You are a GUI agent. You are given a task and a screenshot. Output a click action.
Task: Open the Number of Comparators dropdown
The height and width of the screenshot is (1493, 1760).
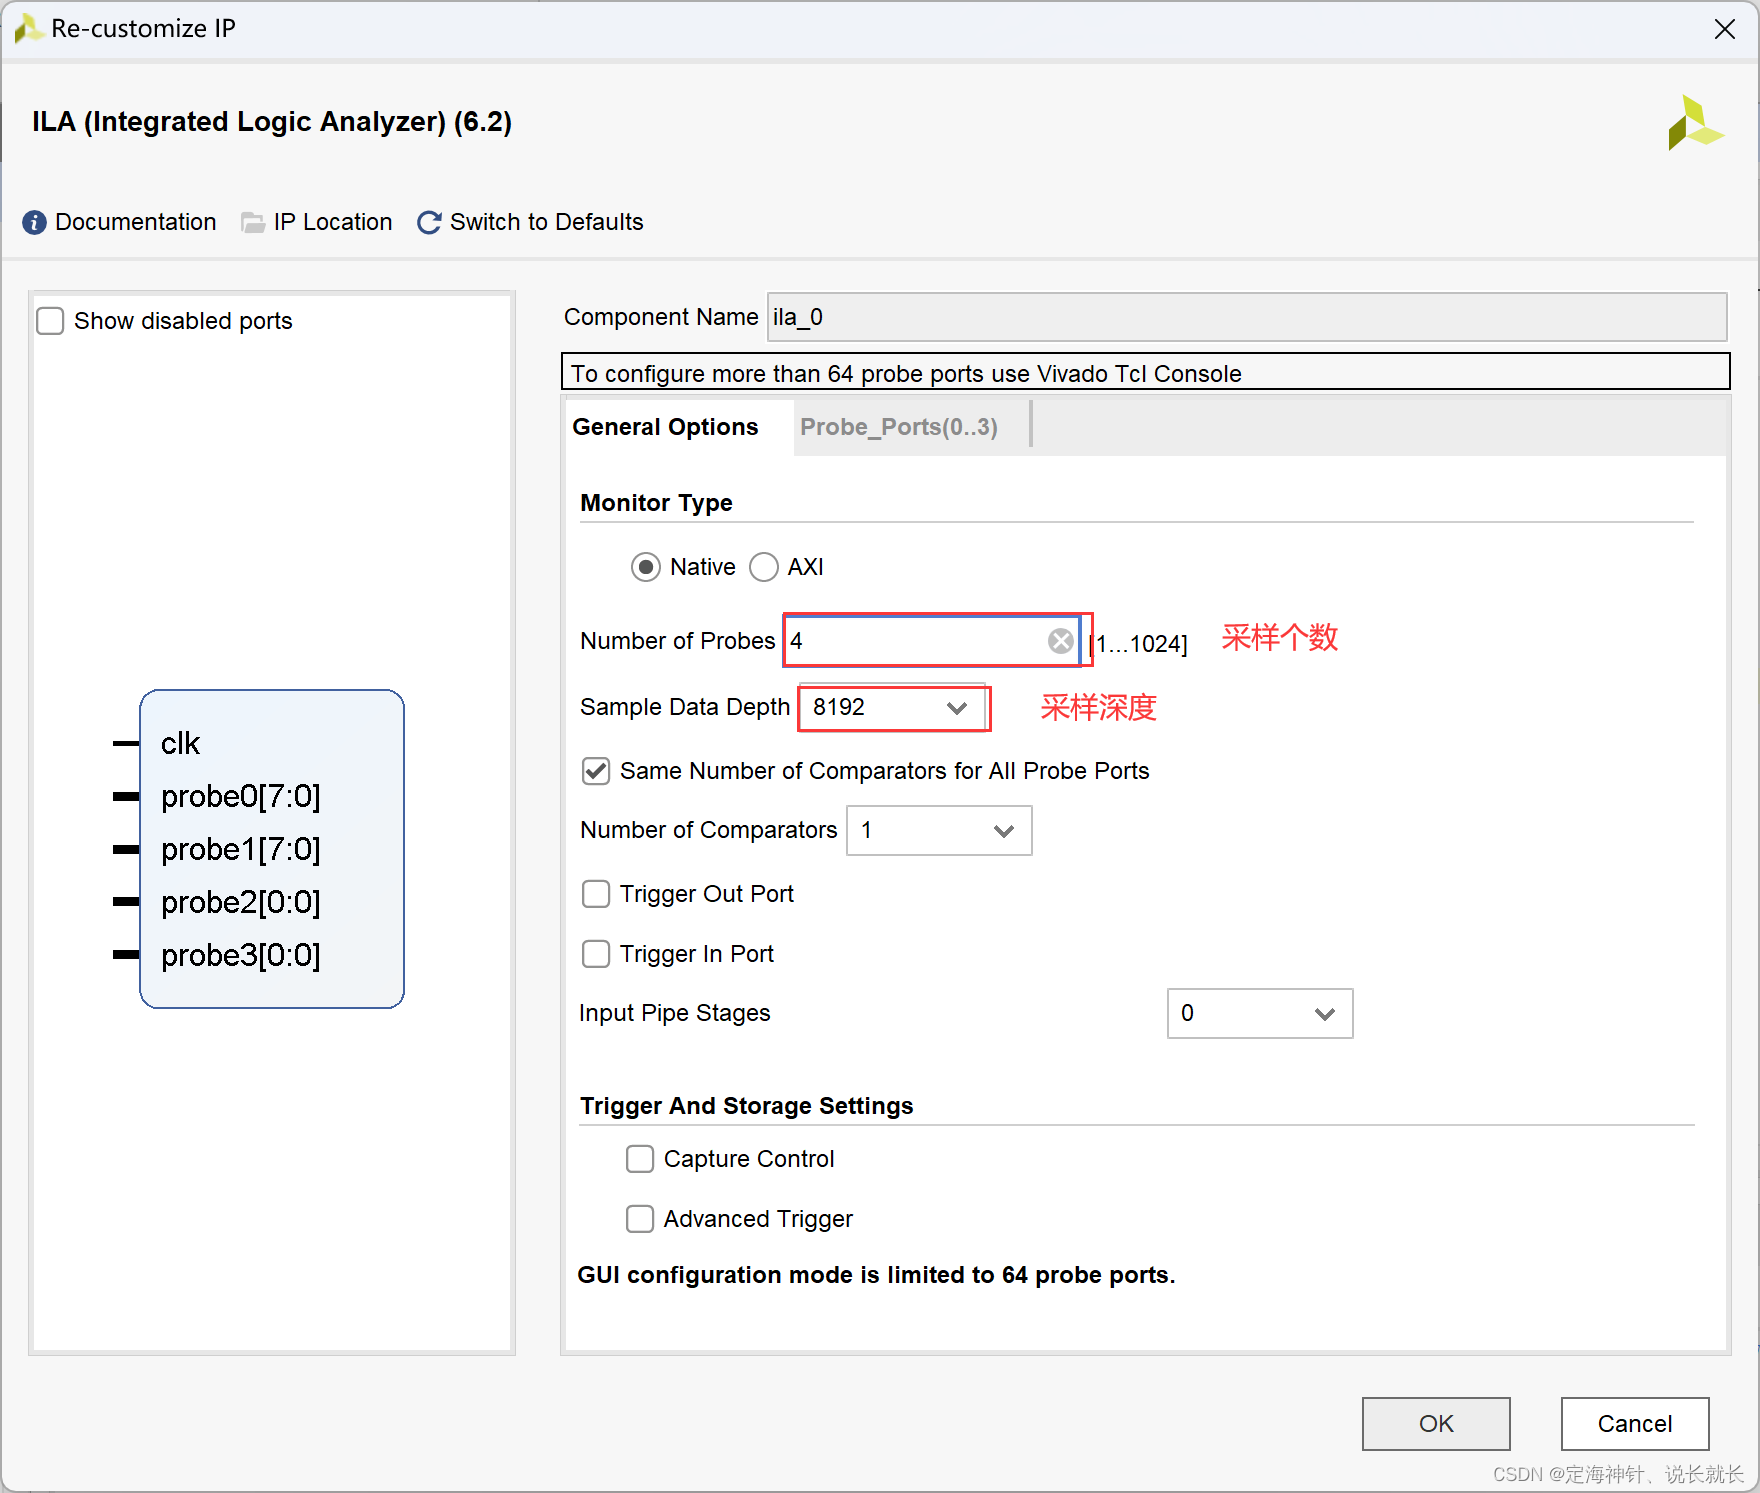coord(939,831)
